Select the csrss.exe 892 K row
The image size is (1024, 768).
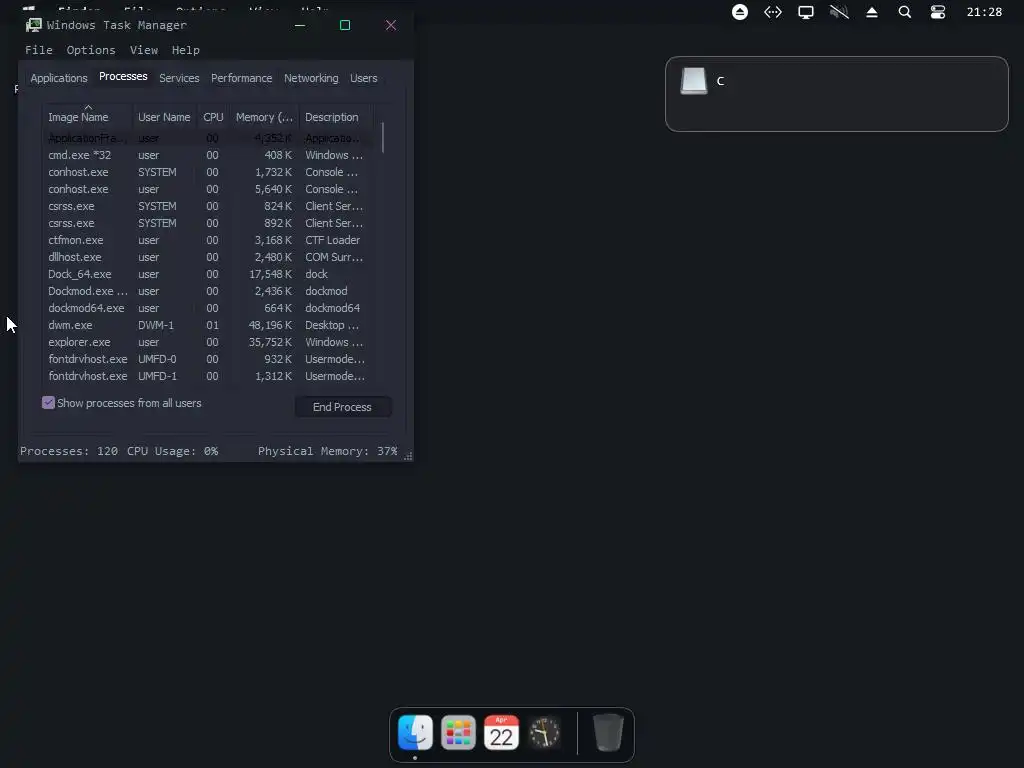click(x=208, y=223)
